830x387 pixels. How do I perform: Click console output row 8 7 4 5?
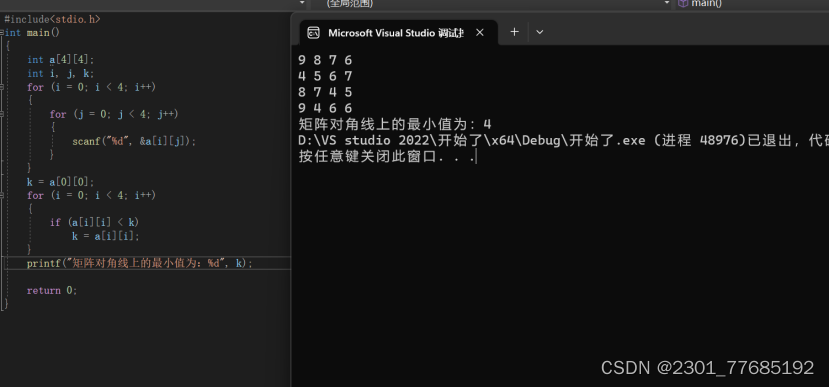(x=325, y=92)
